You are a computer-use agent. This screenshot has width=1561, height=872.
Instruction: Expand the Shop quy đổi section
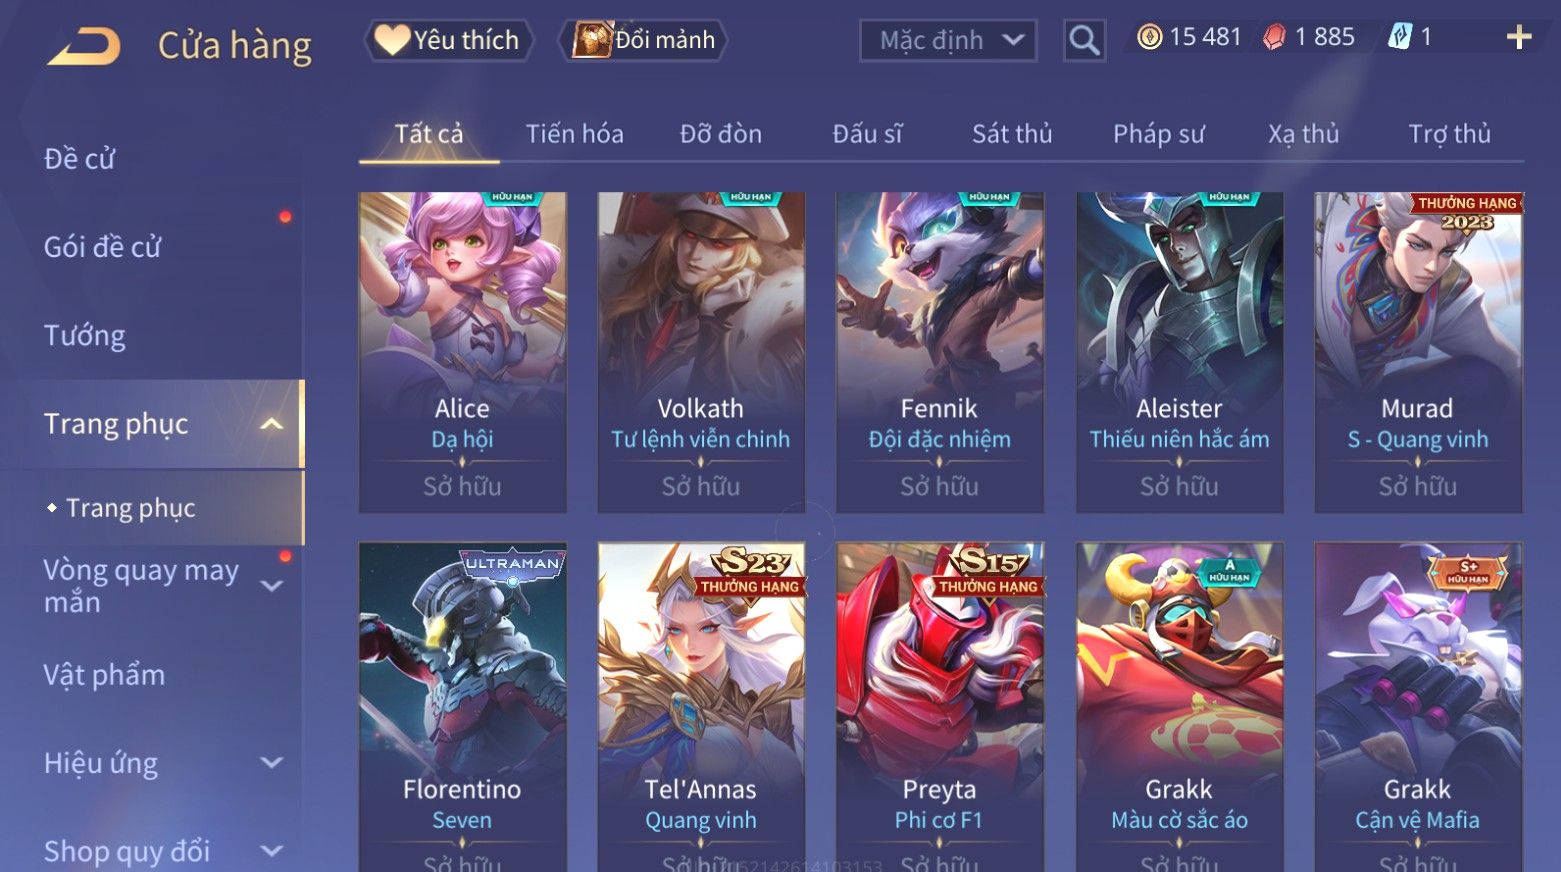click(272, 851)
